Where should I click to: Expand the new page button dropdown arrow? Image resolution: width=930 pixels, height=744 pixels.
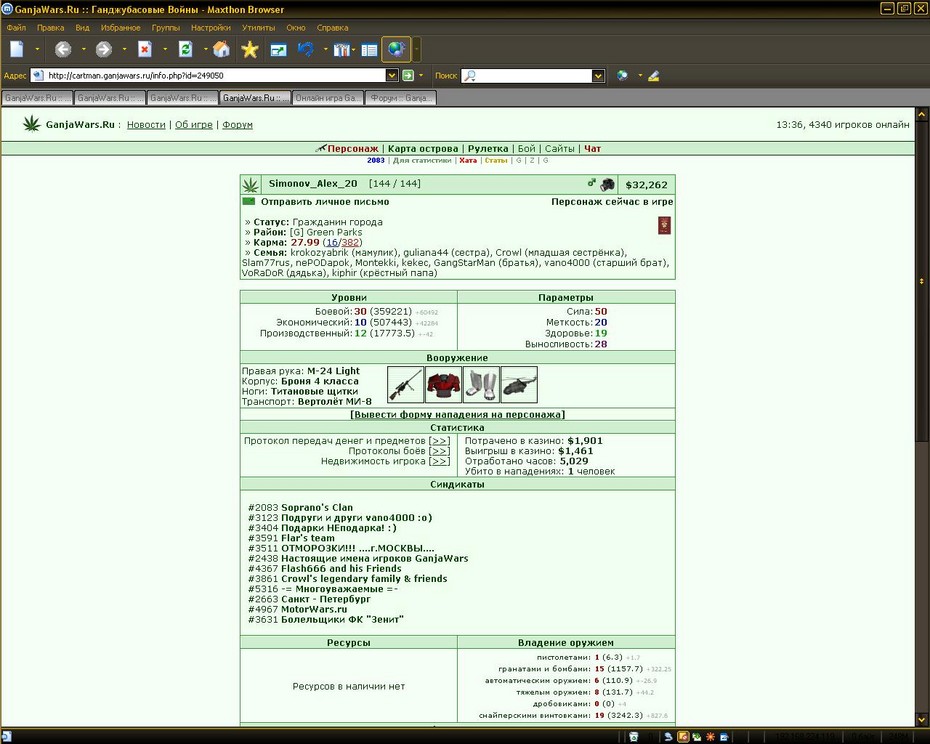coord(37,49)
